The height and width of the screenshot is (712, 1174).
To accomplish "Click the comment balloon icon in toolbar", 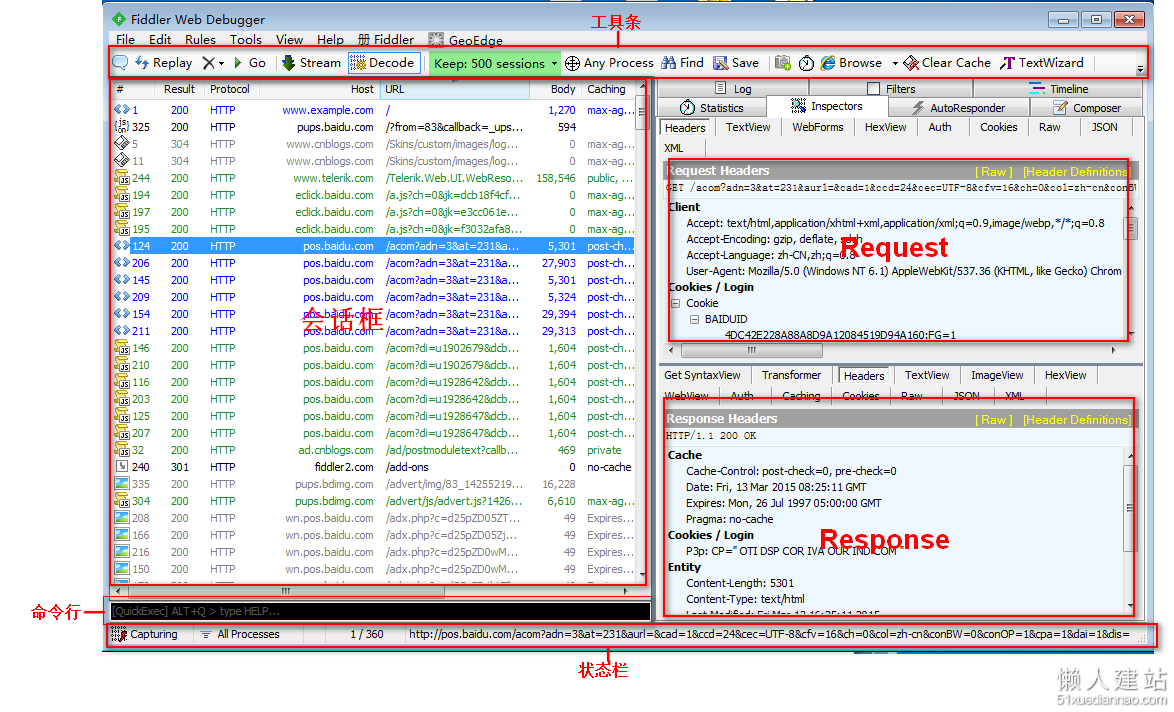I will coord(120,63).
